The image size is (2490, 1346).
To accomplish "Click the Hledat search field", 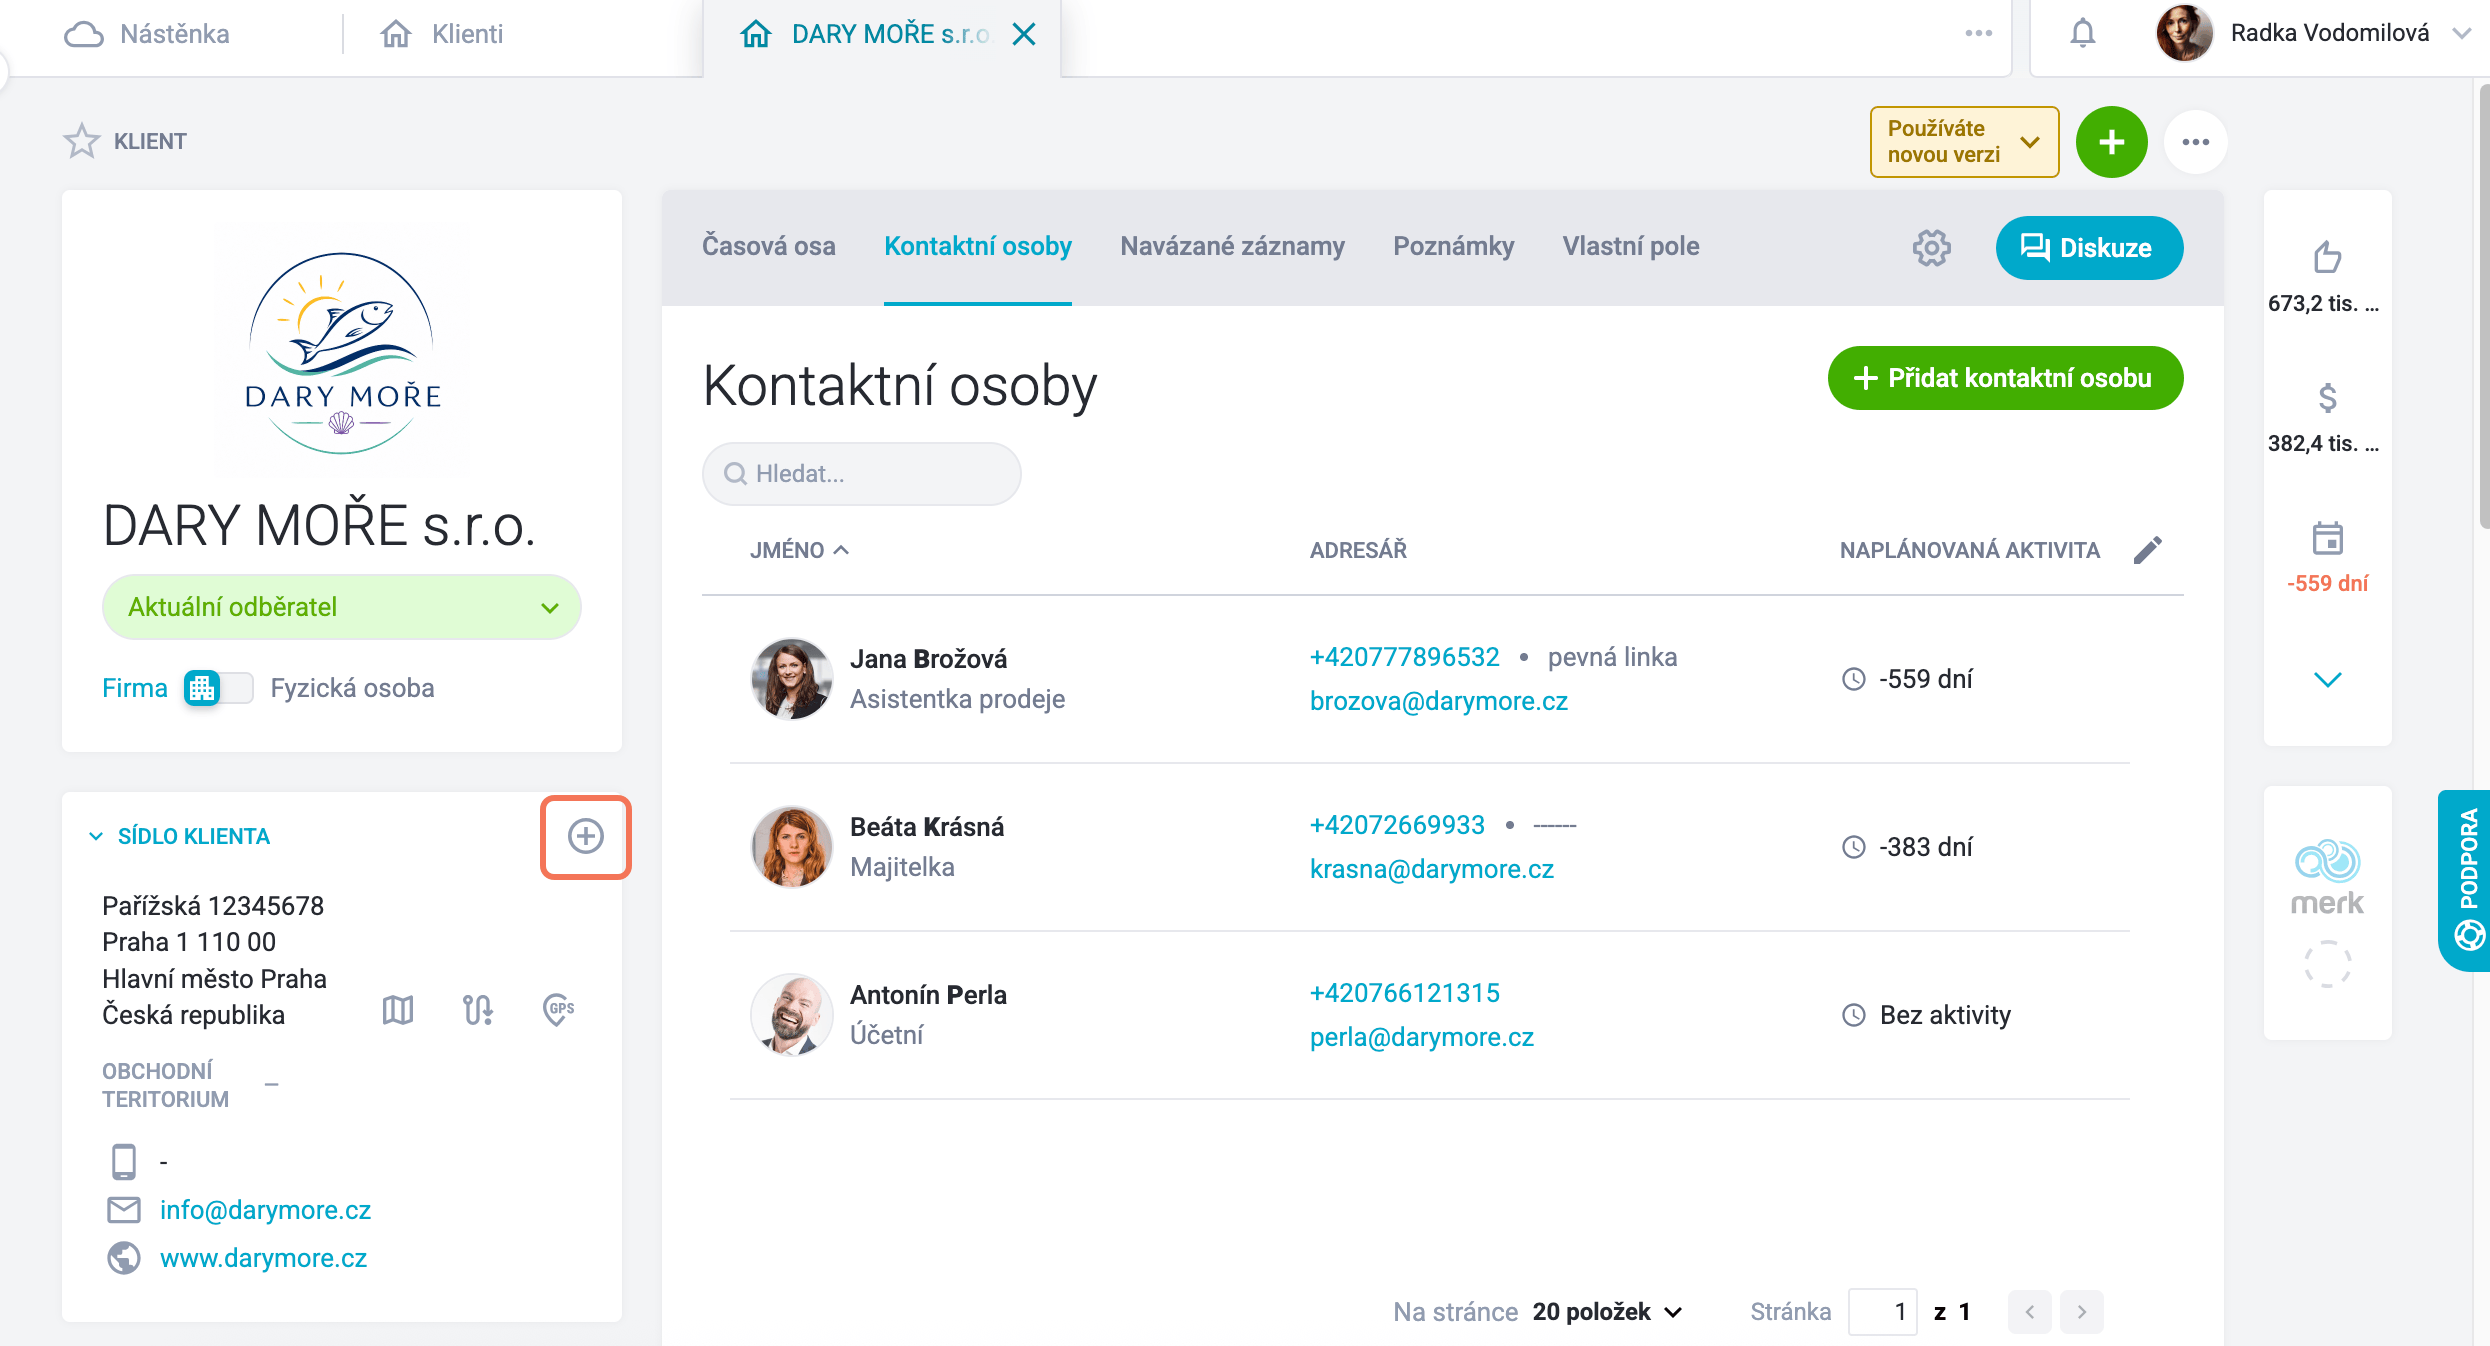I will point(861,474).
